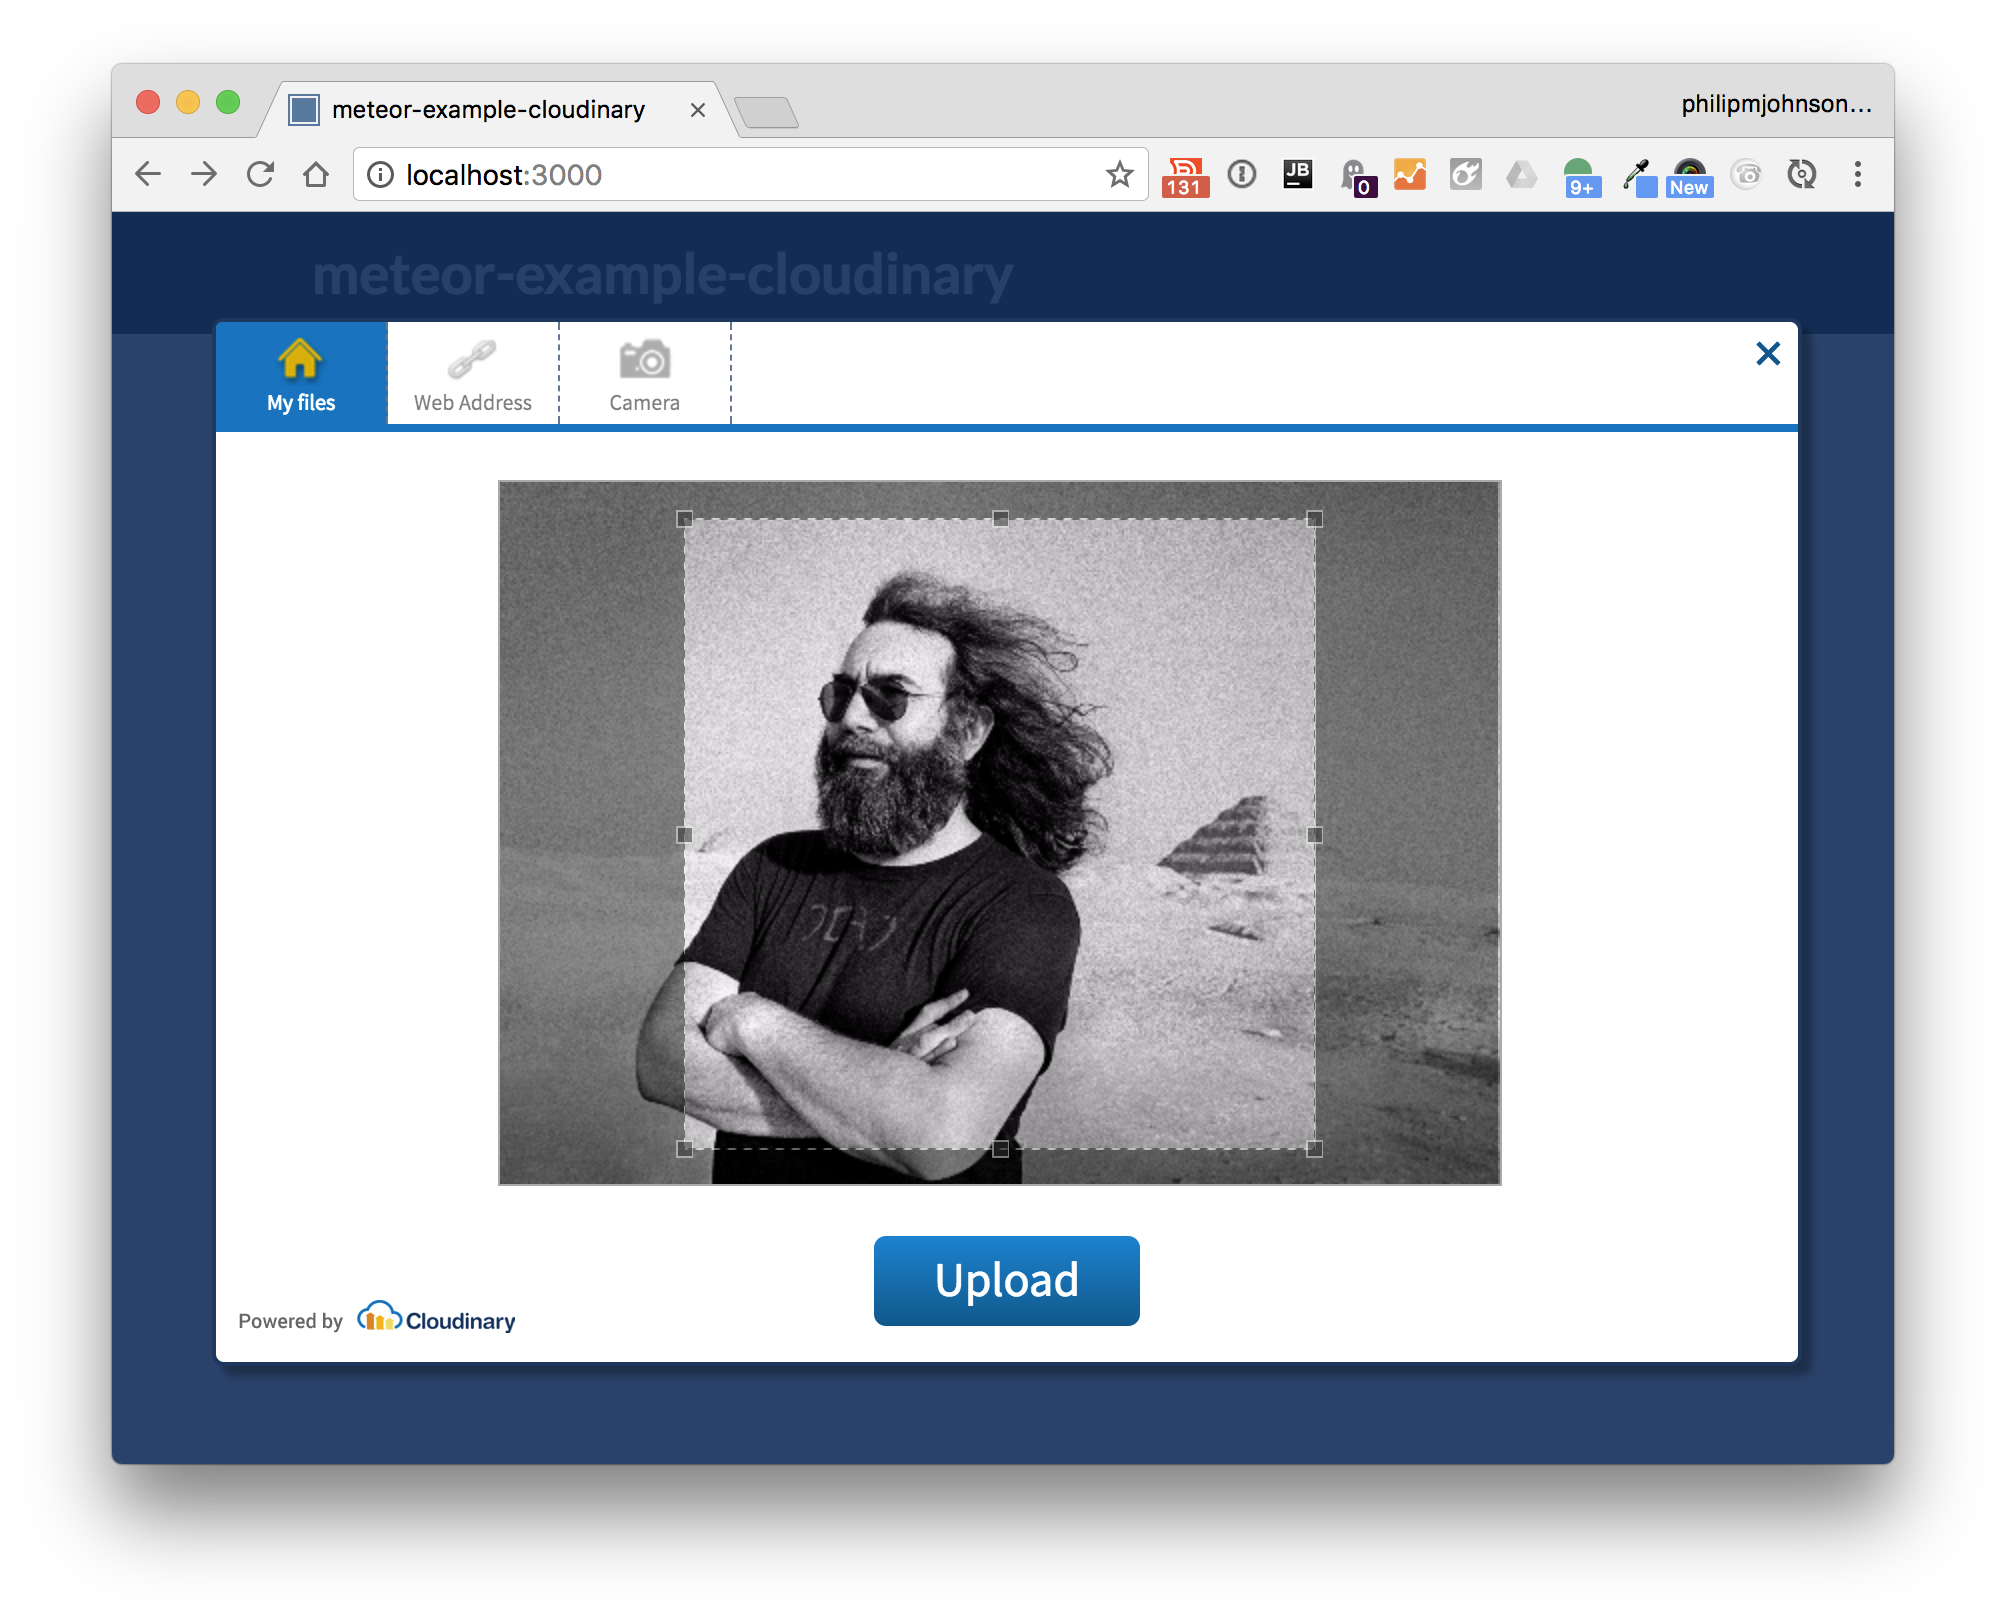Open the RSS extension showing 131
Viewport: 2006px width, 1624px height.
click(1185, 176)
